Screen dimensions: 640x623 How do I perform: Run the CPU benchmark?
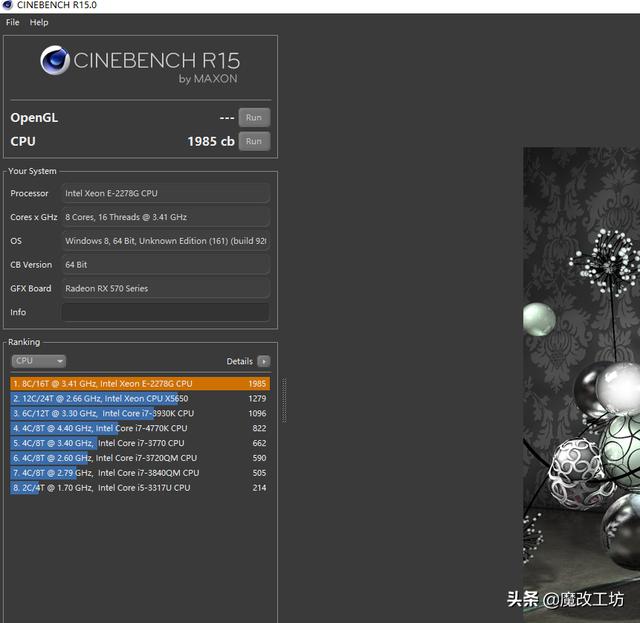(254, 141)
